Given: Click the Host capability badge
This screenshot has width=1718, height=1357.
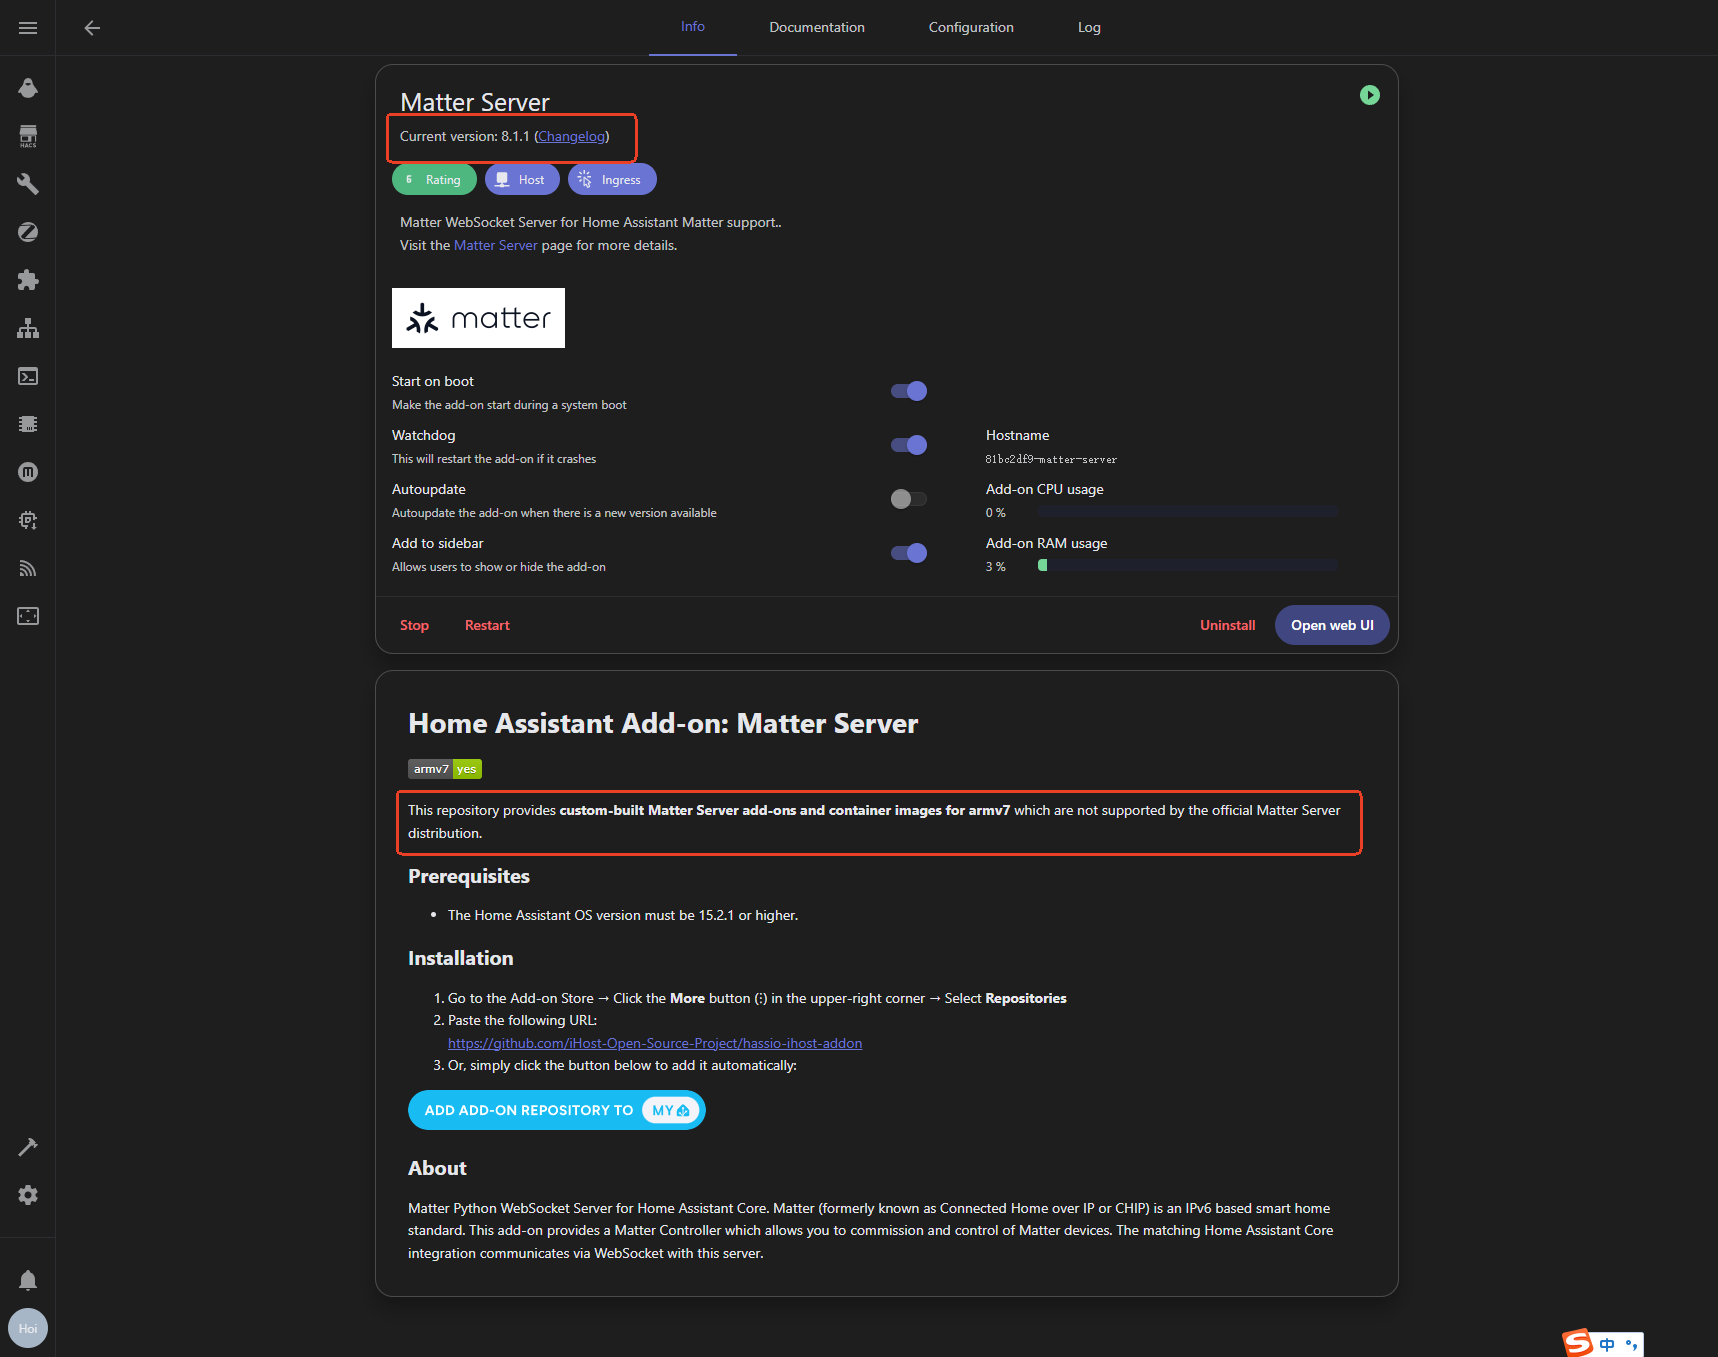Looking at the screenshot, I should (522, 179).
